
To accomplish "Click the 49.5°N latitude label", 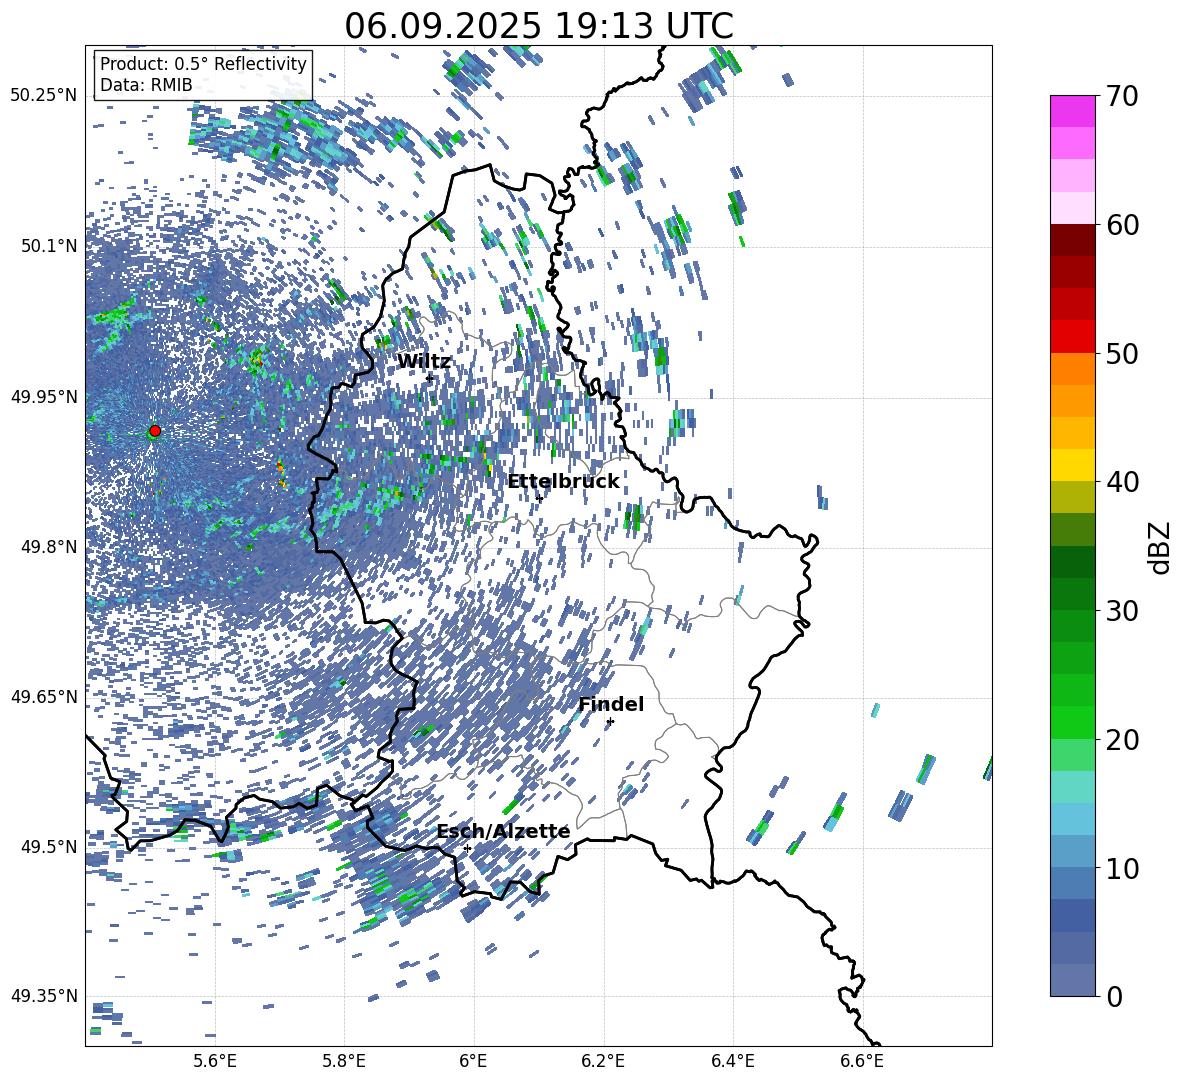I will click(49, 847).
